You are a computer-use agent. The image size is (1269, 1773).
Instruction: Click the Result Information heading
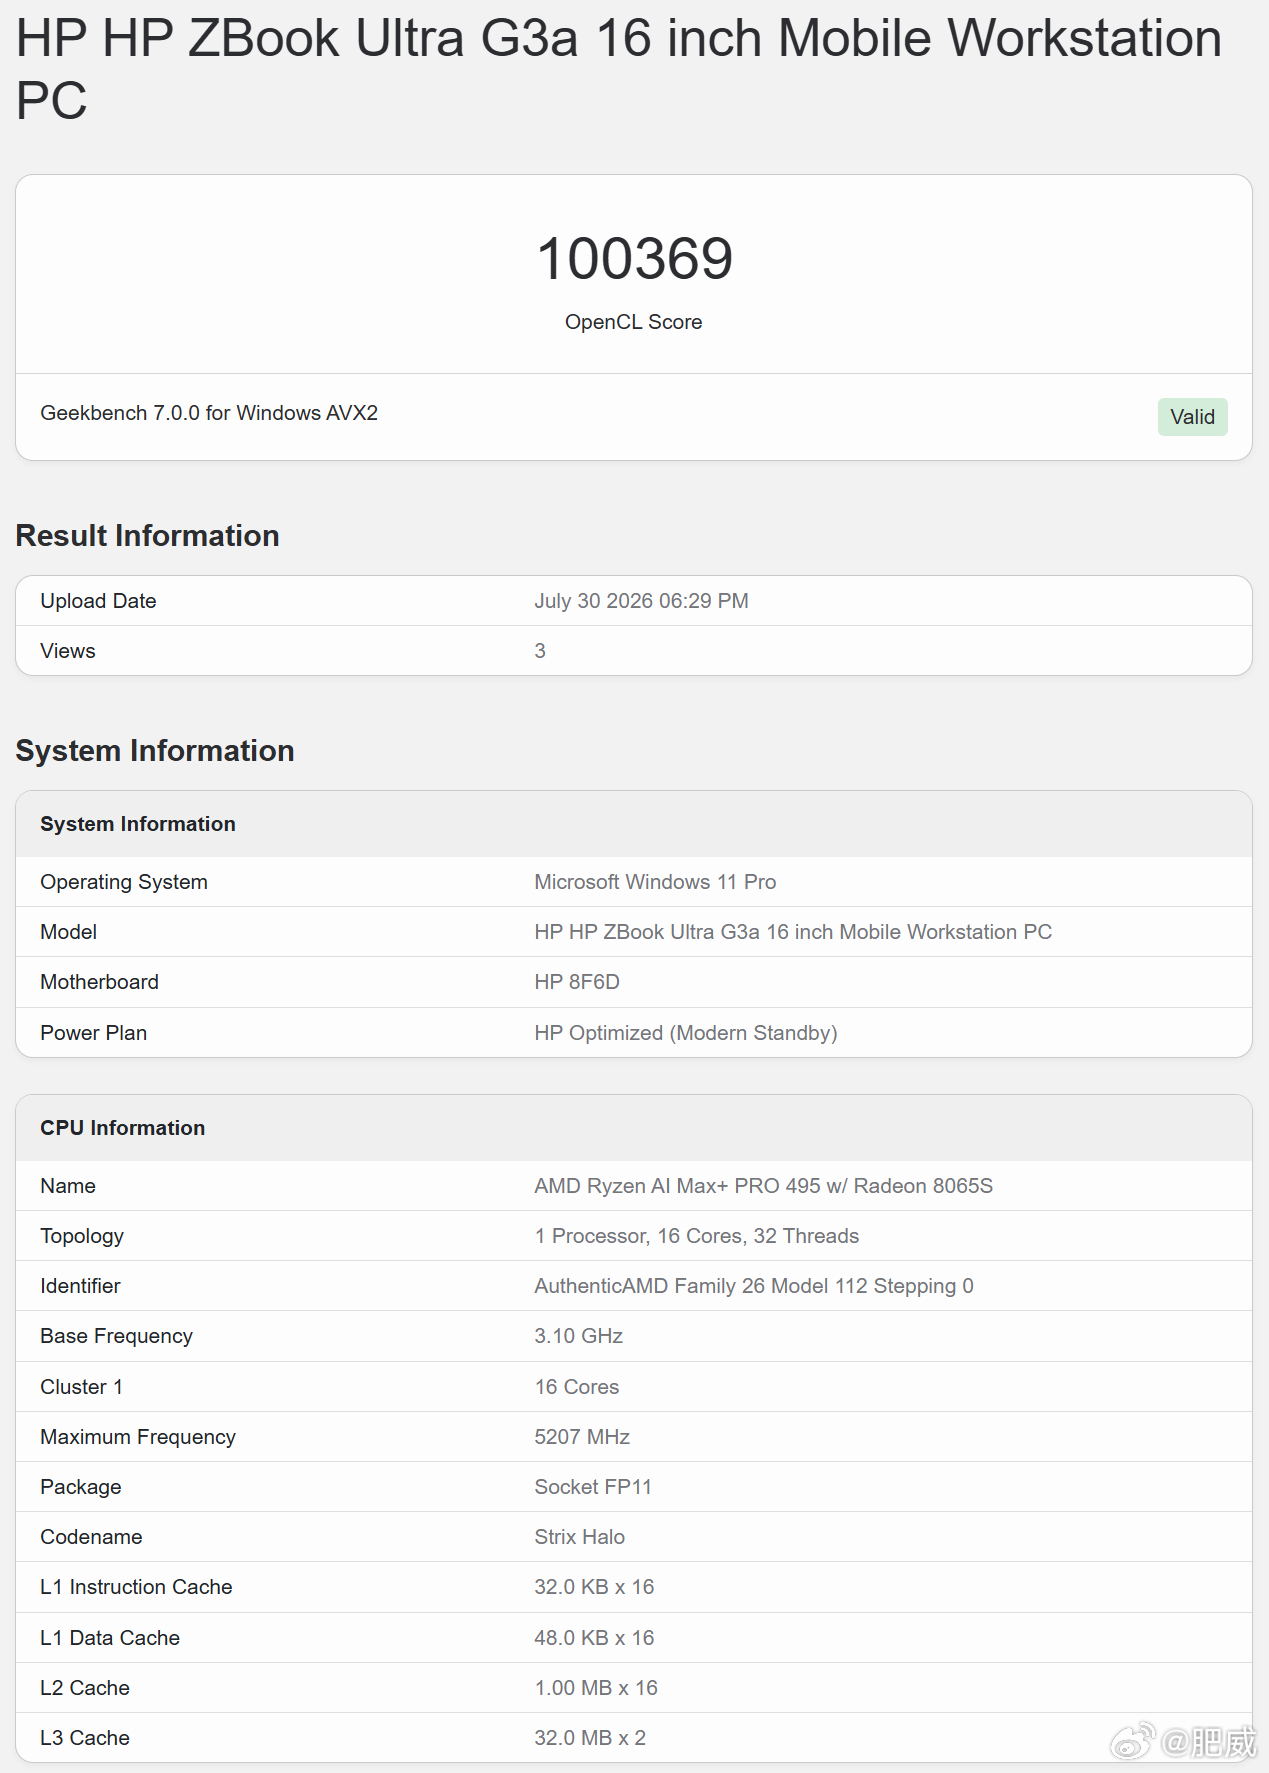147,536
